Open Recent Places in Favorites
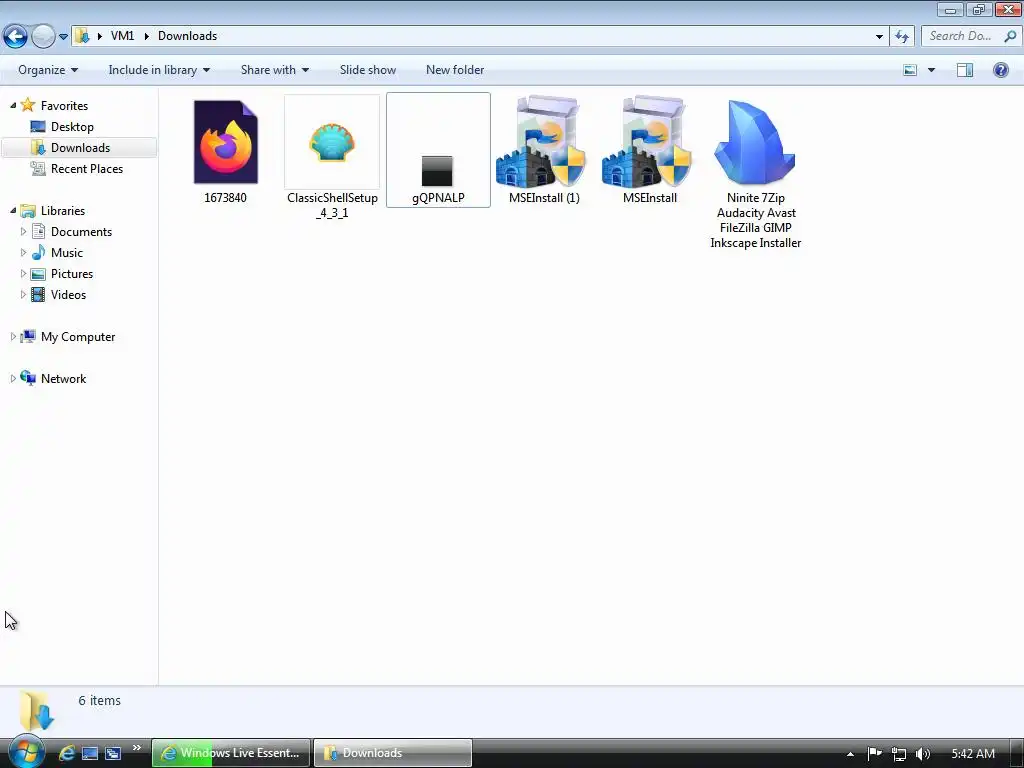1024x768 pixels. point(87,168)
